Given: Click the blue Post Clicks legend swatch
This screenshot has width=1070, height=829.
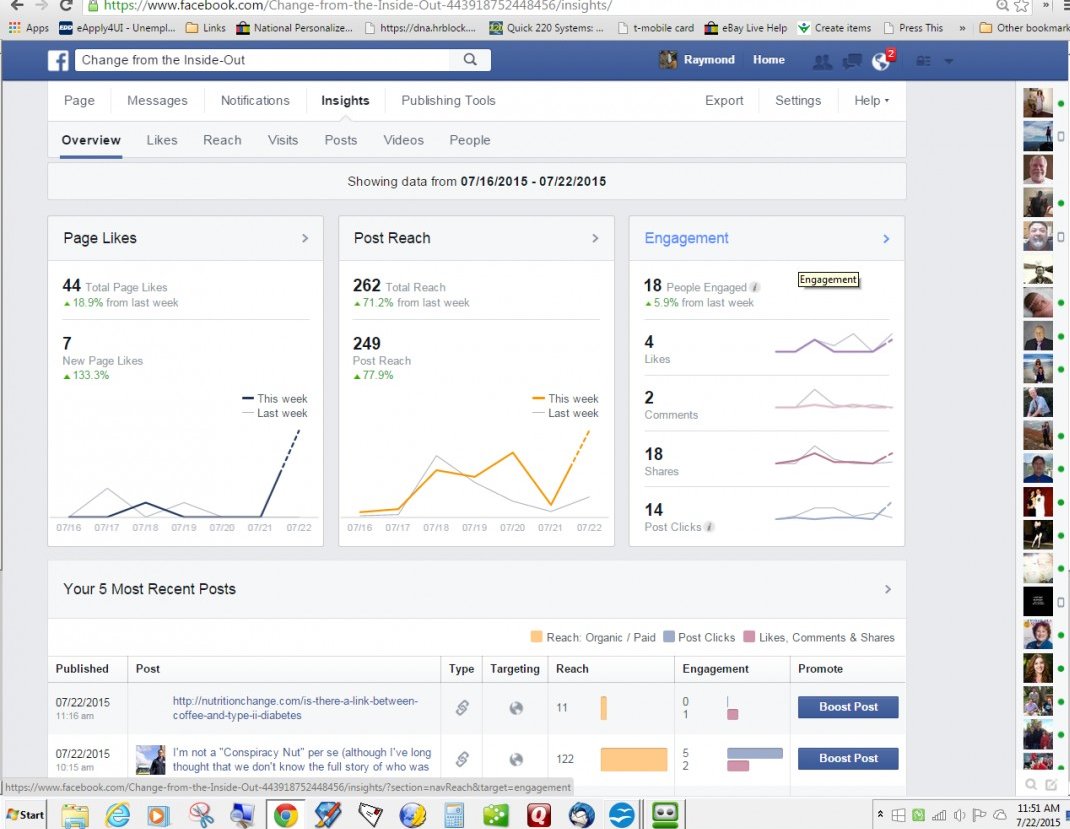Looking at the screenshot, I should 669,637.
